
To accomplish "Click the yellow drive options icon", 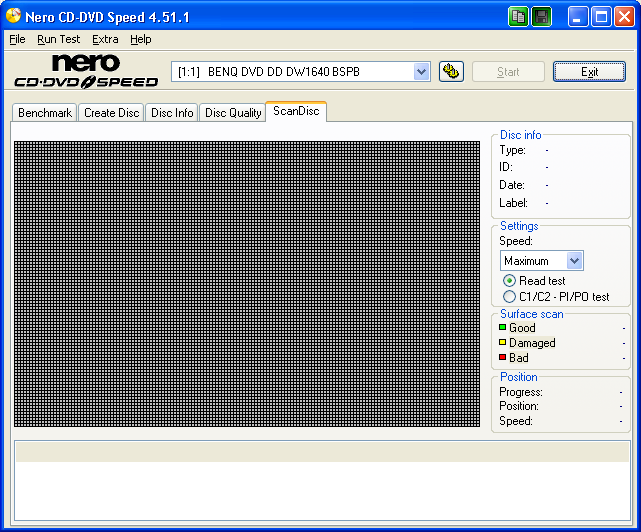I will click(x=451, y=71).
